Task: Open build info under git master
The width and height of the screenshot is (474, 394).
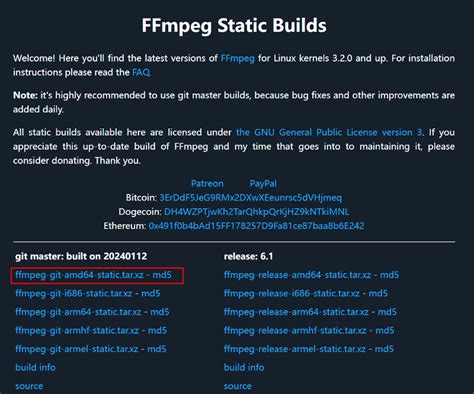Action: coord(35,368)
